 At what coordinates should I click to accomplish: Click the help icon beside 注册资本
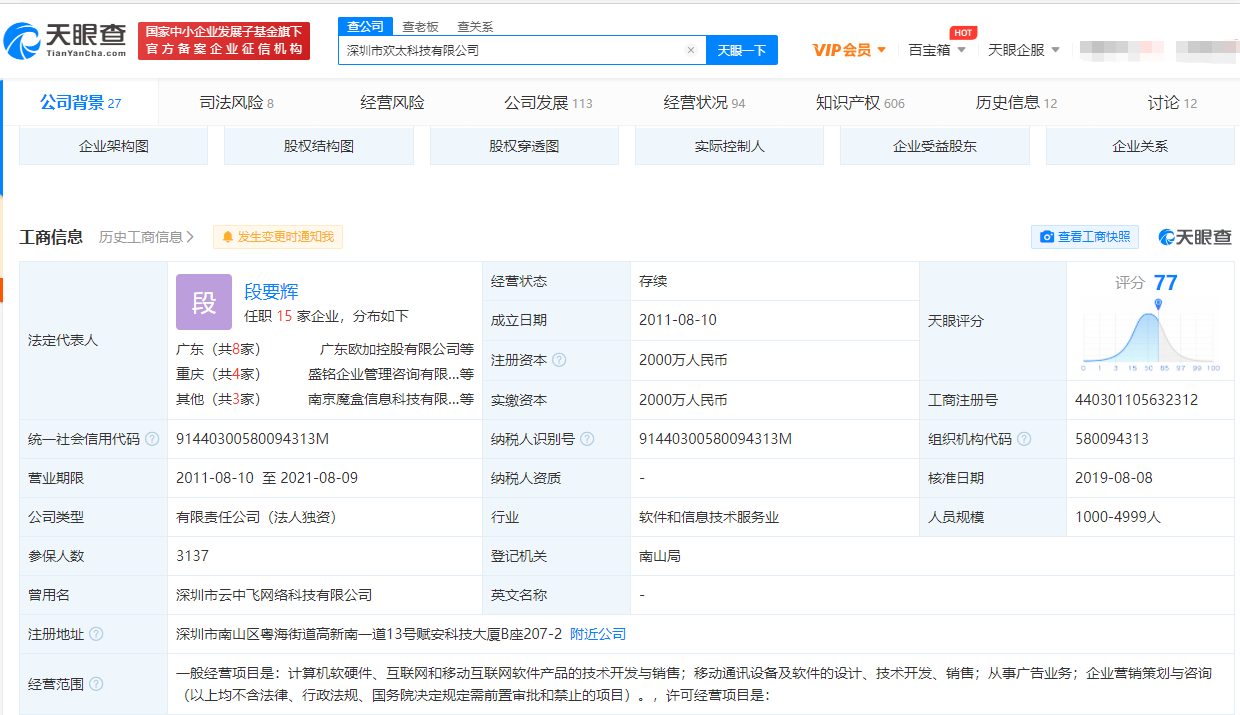coord(559,360)
